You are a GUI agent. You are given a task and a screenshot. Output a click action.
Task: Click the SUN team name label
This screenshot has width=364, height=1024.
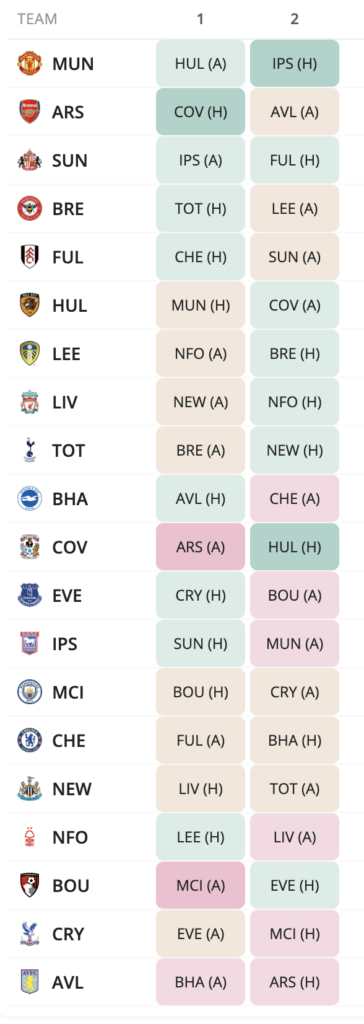tap(70, 160)
